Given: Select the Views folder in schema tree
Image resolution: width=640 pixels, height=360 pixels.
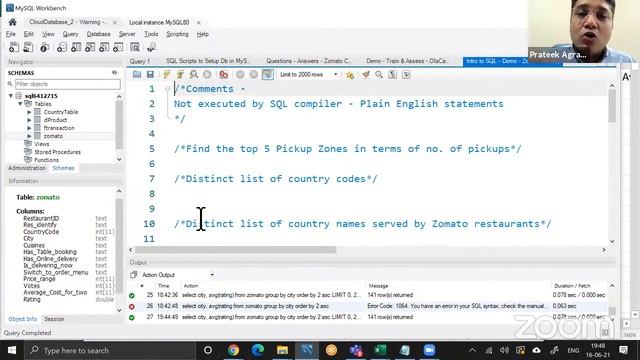Looking at the screenshot, I should click(42, 144).
